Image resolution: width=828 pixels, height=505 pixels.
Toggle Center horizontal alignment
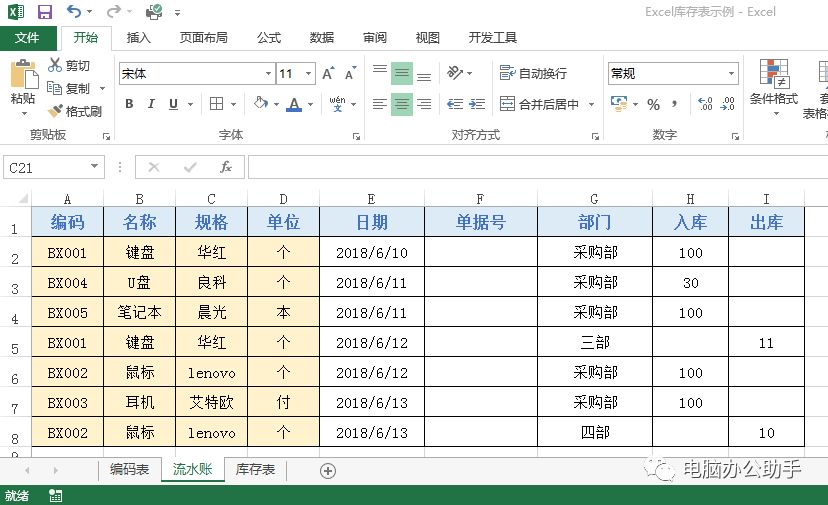coord(401,104)
